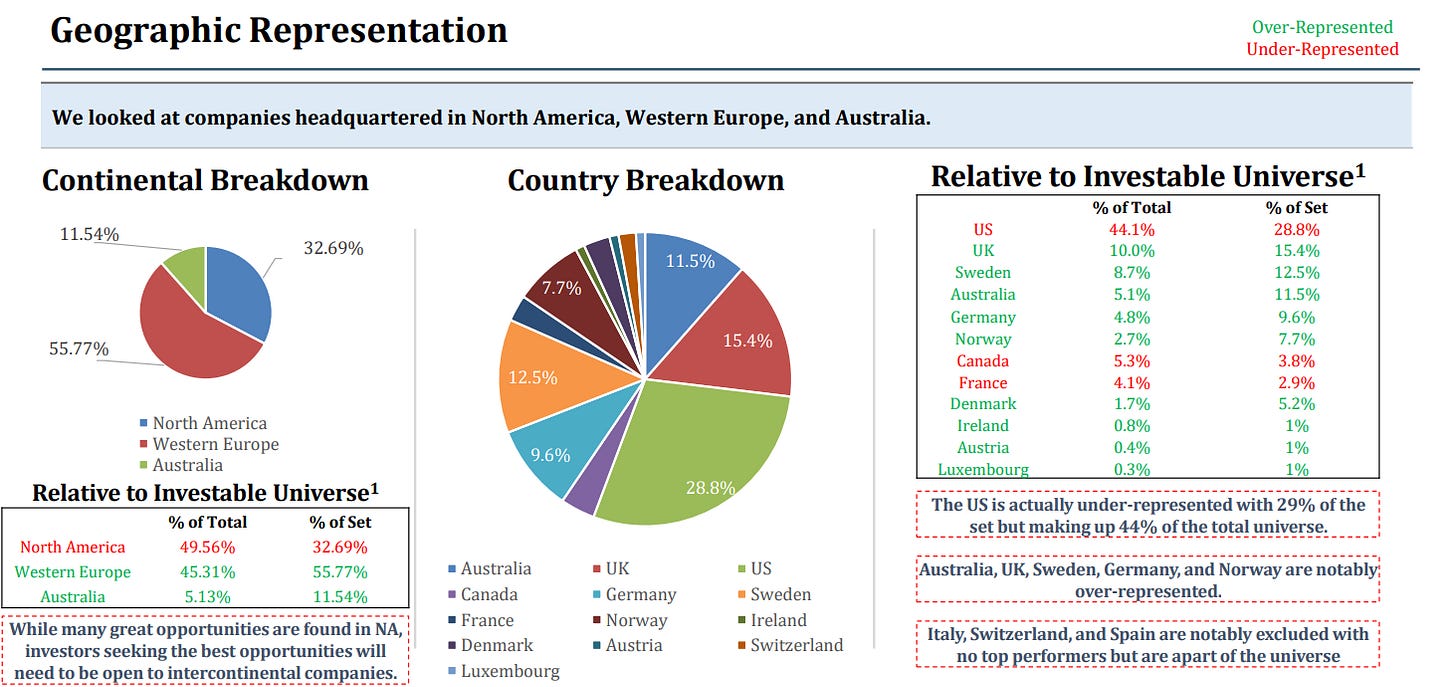Click the Switzerland legend entry
1456x687 pixels.
791,646
